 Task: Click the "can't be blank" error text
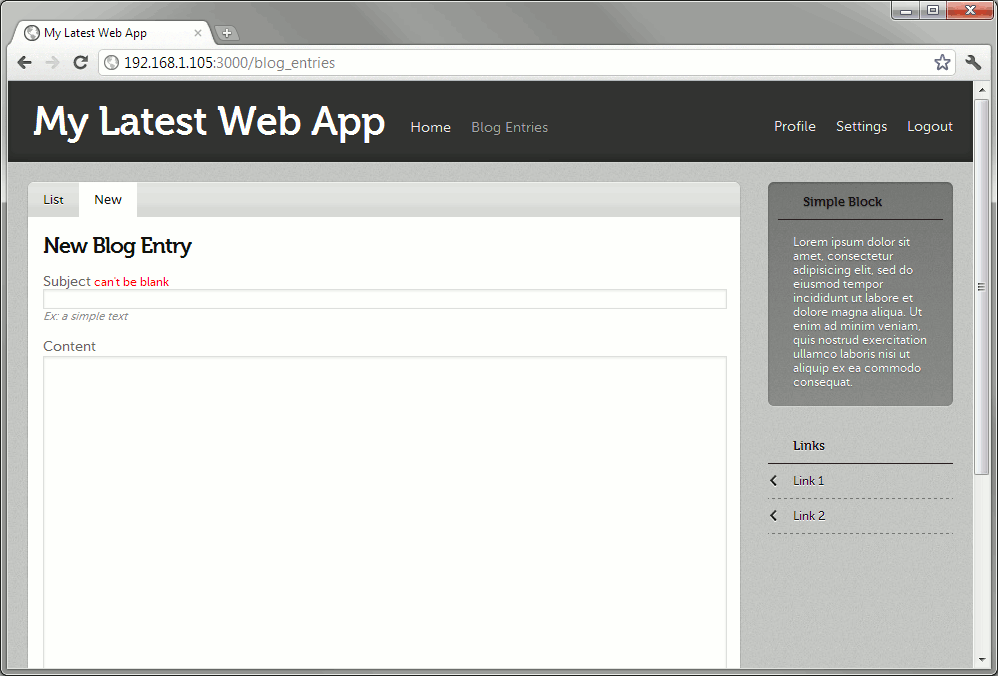pos(132,282)
